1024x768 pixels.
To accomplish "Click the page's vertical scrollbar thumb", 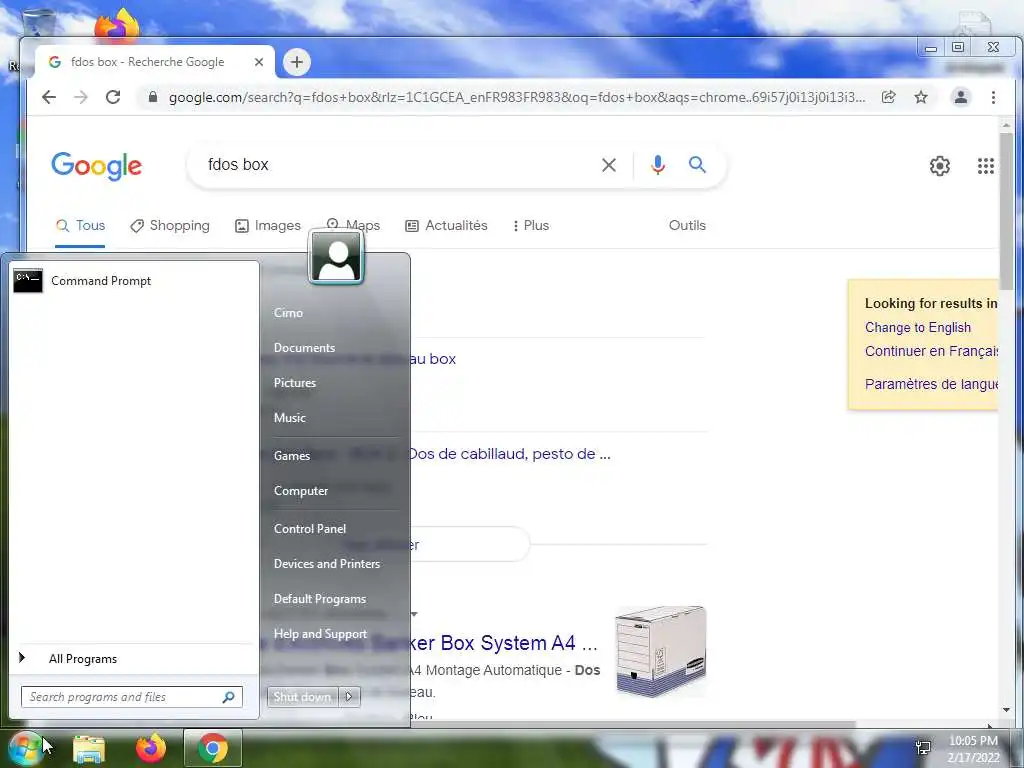I will (1006, 210).
